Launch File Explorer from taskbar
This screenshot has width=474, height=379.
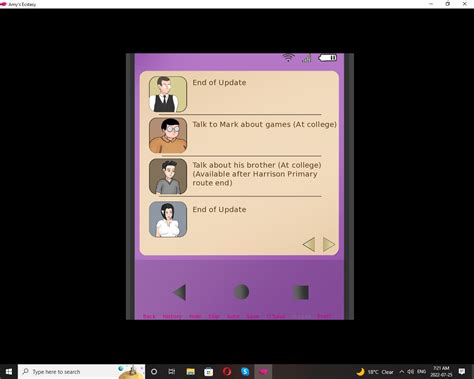pyautogui.click(x=190, y=371)
